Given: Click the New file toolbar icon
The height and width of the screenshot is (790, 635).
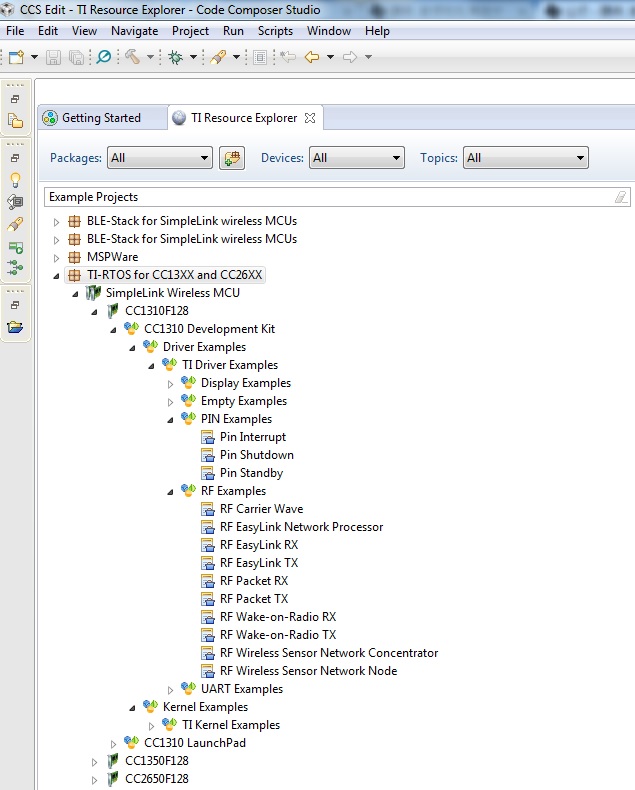Looking at the screenshot, I should [16, 57].
